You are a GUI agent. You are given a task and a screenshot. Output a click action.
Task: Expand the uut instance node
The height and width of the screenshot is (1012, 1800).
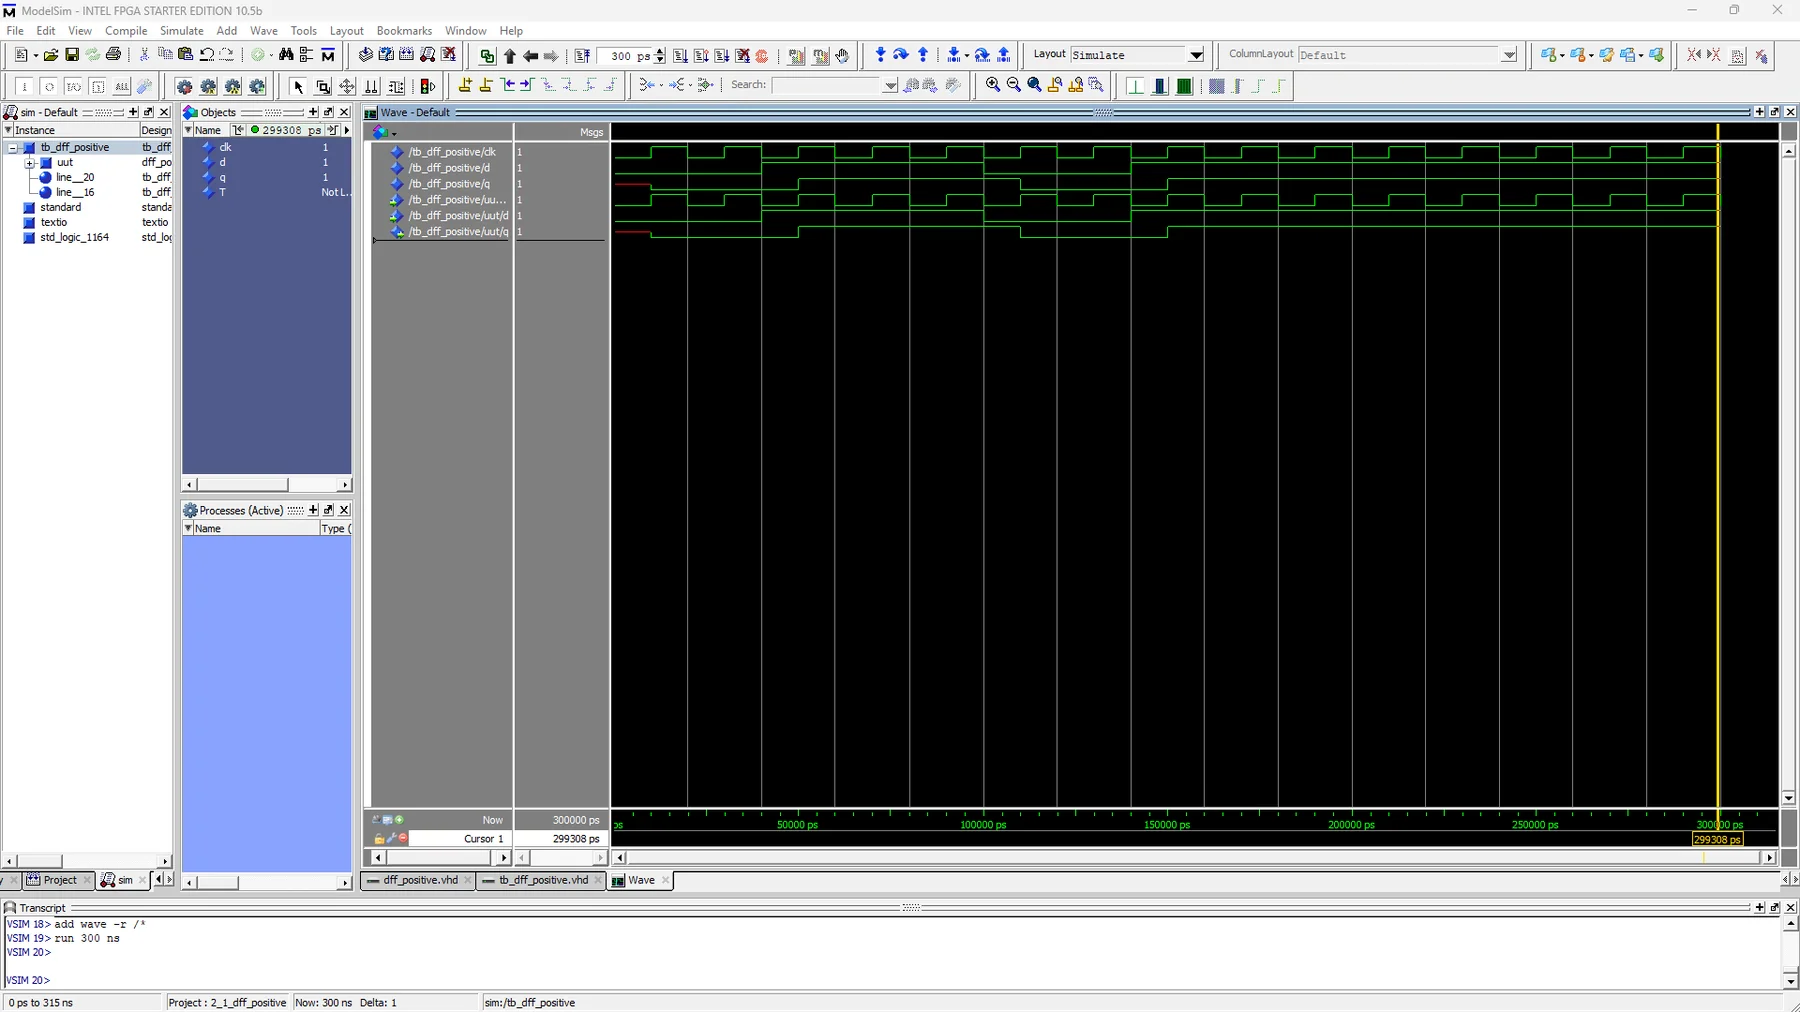click(x=30, y=162)
